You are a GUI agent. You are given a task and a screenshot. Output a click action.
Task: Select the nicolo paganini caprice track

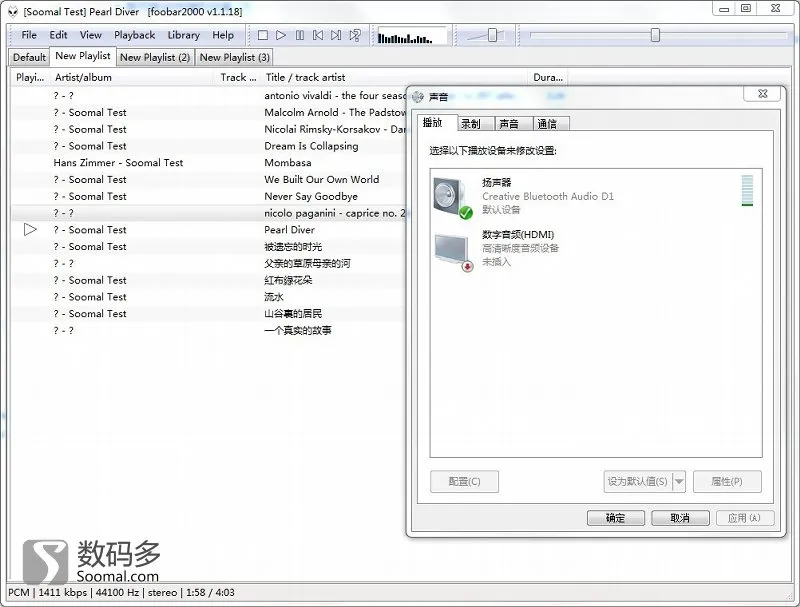point(208,213)
